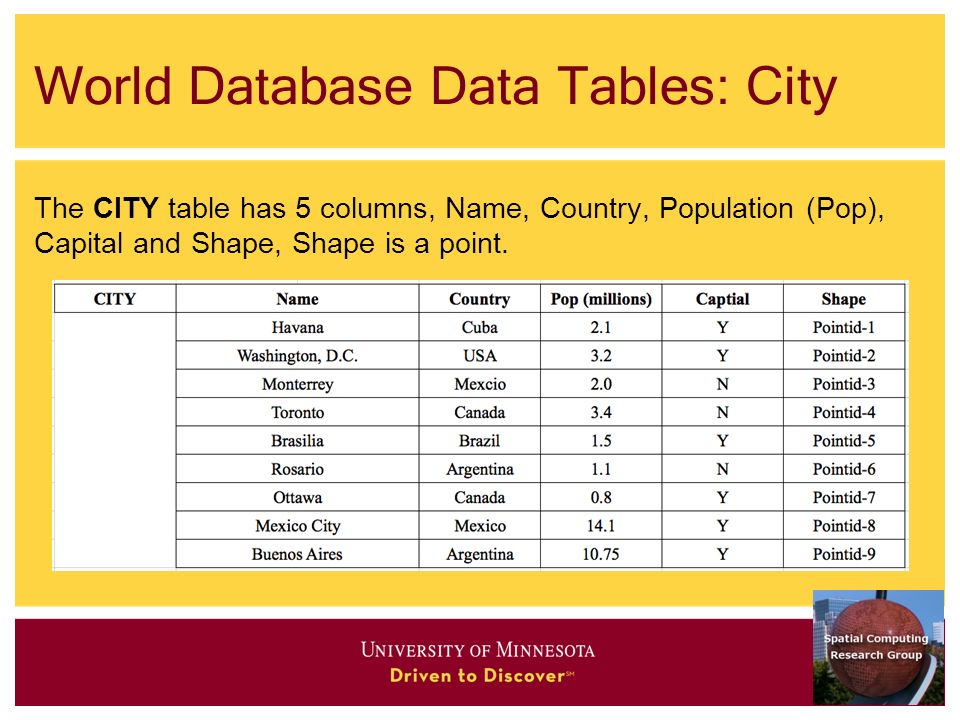
Task: Click the Pointid-8 shape cell
Action: click(x=844, y=526)
